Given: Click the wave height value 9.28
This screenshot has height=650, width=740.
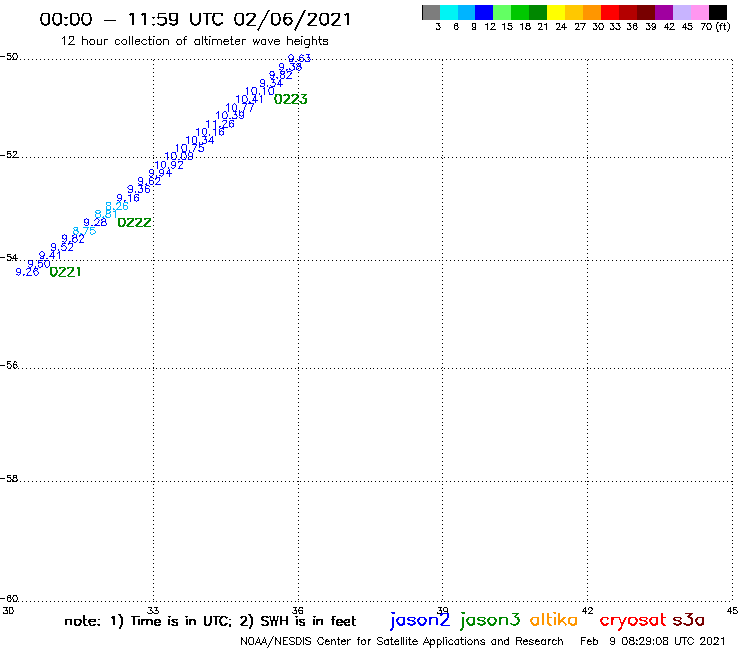Looking at the screenshot, I should [x=95, y=222].
